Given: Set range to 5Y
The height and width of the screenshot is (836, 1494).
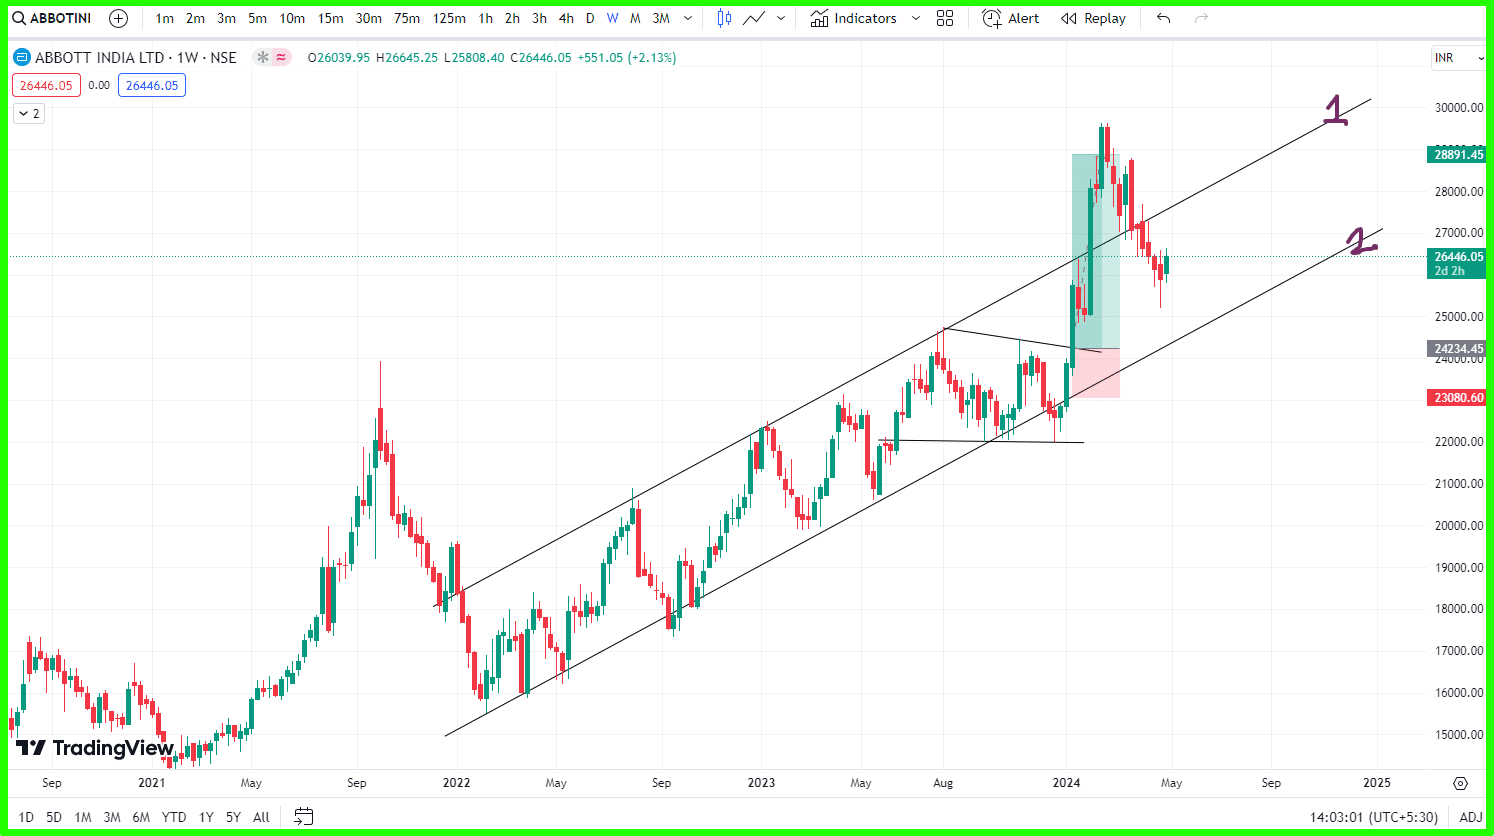Looking at the screenshot, I should [x=233, y=817].
